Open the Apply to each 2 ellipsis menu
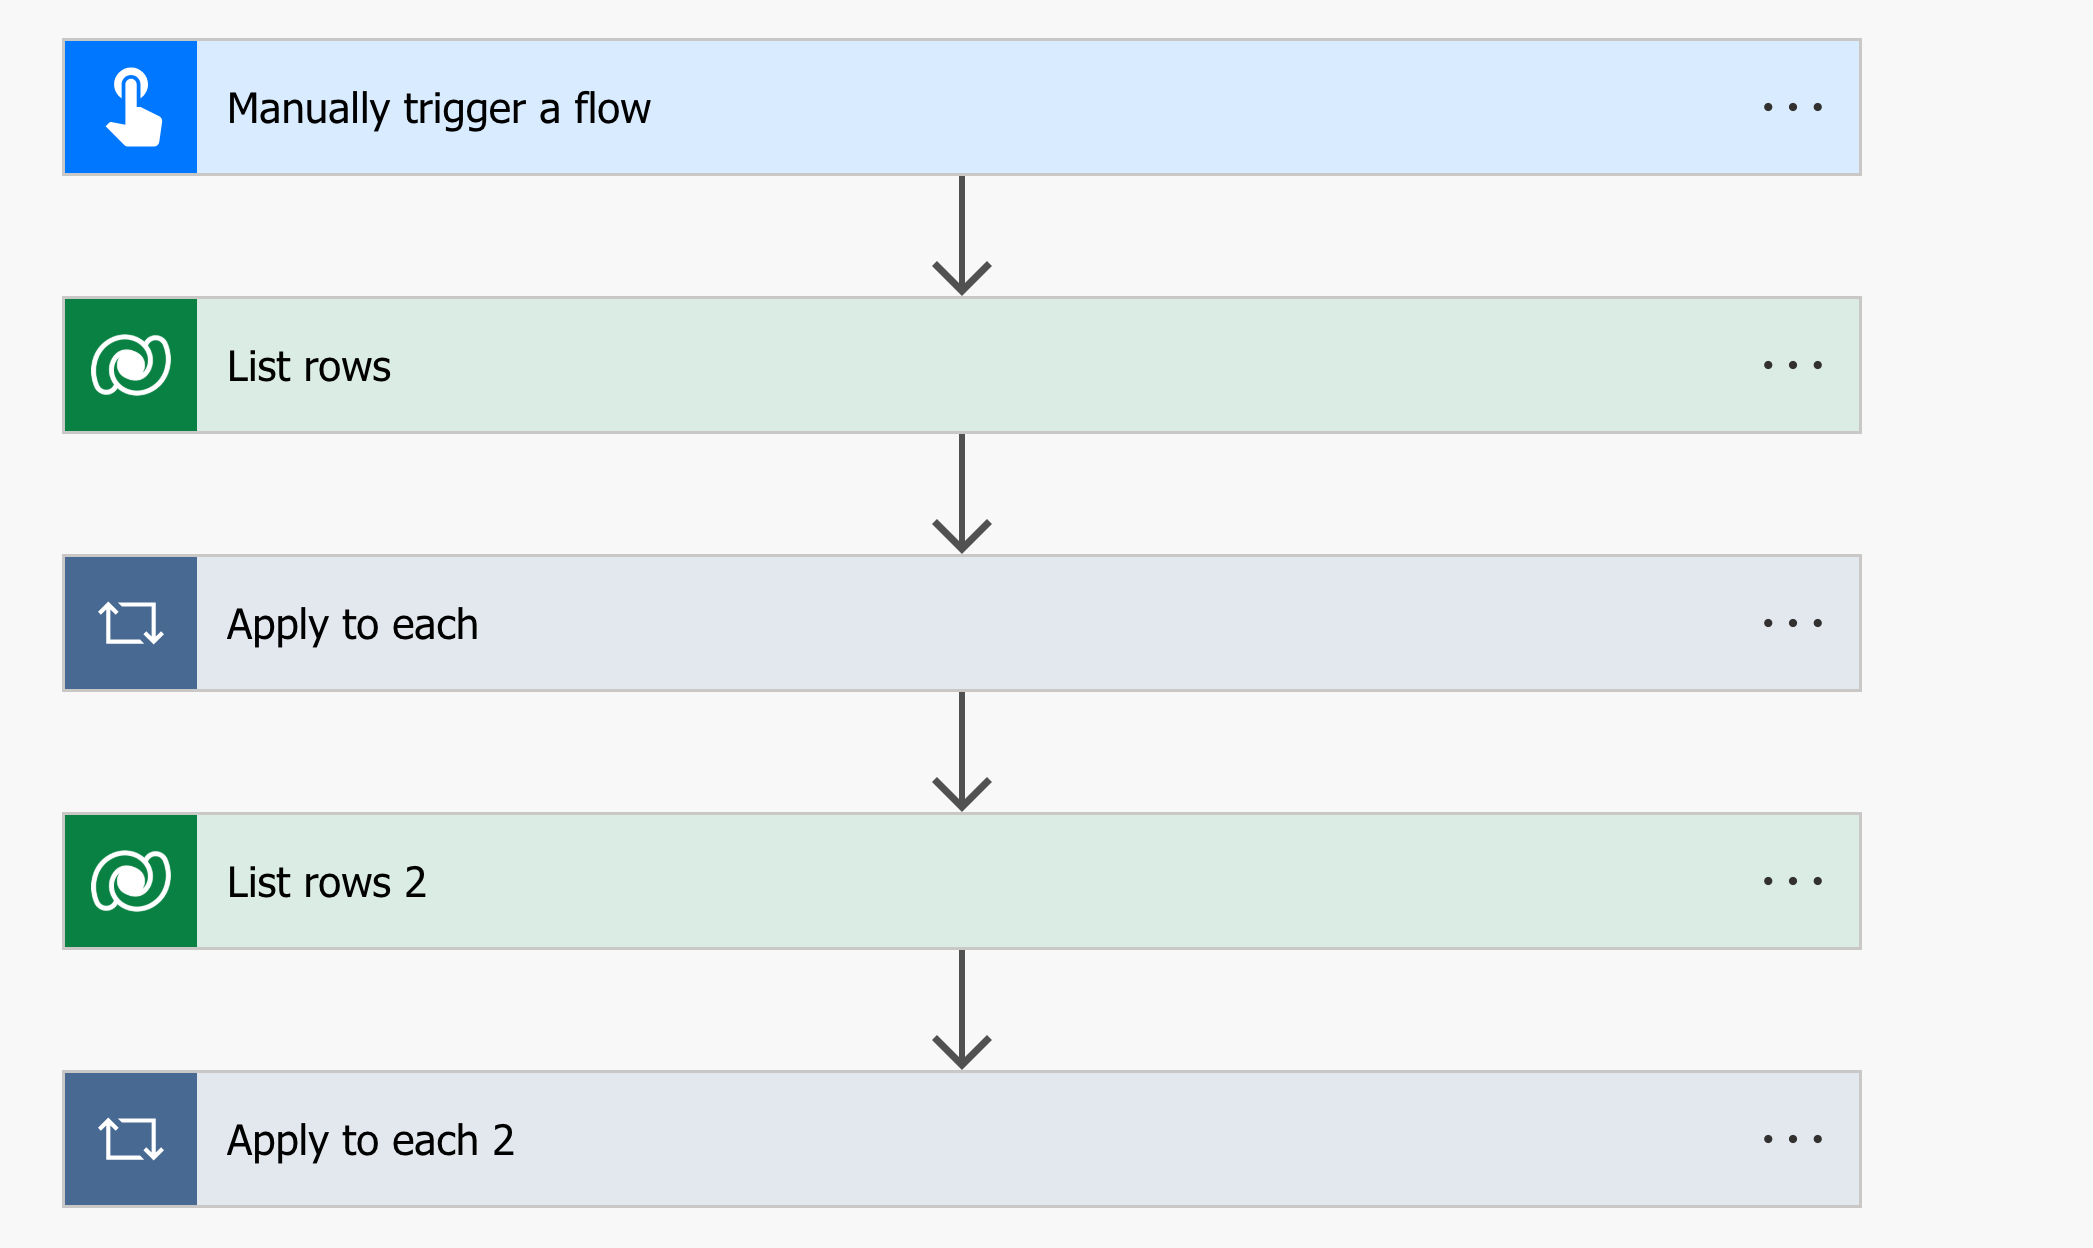The height and width of the screenshot is (1248, 2093). tap(1792, 1139)
